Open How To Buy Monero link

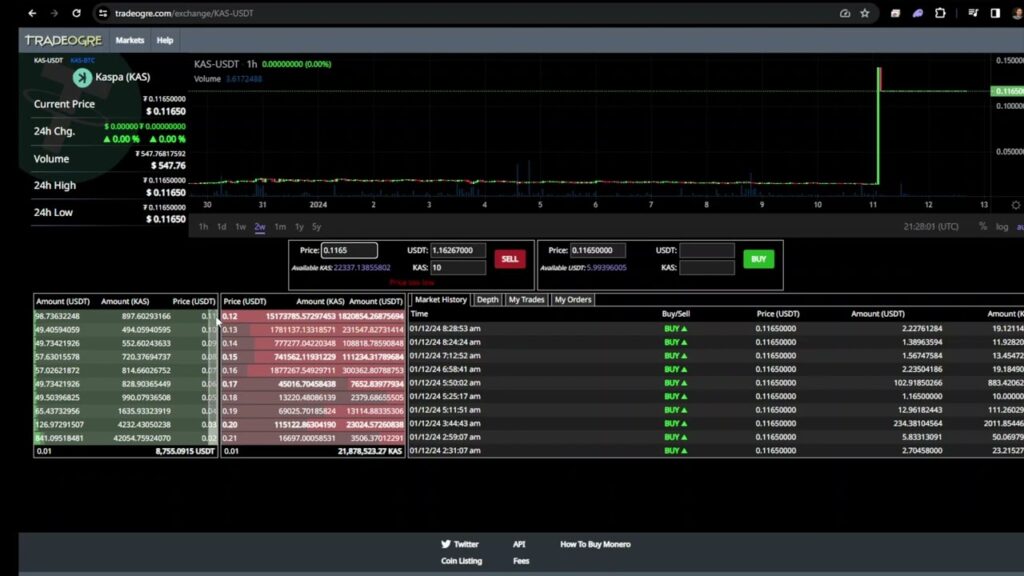tap(595, 544)
